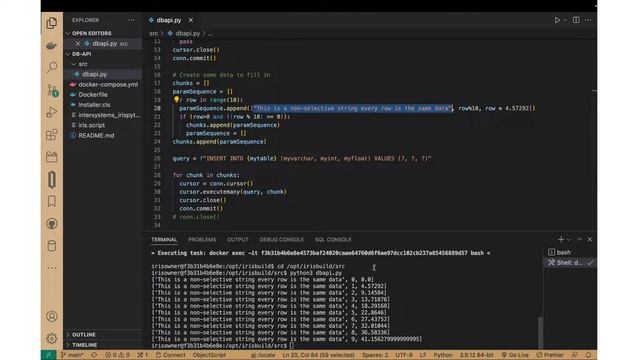Viewport: 640px width, 360px height.
Task: Open the GitHub view in activity bar
Action: click(x=51, y=224)
